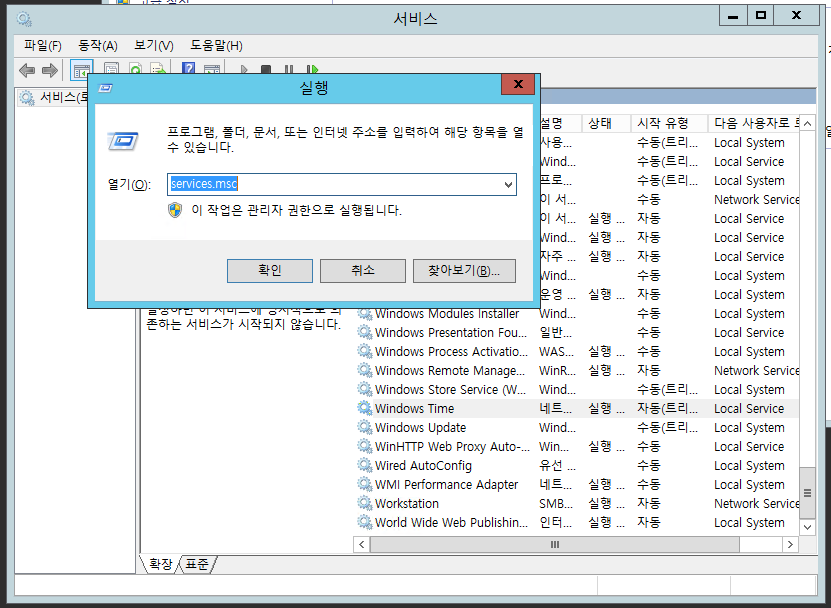The width and height of the screenshot is (831, 608).
Task: Sort by the 상태 column header
Action: point(606,124)
